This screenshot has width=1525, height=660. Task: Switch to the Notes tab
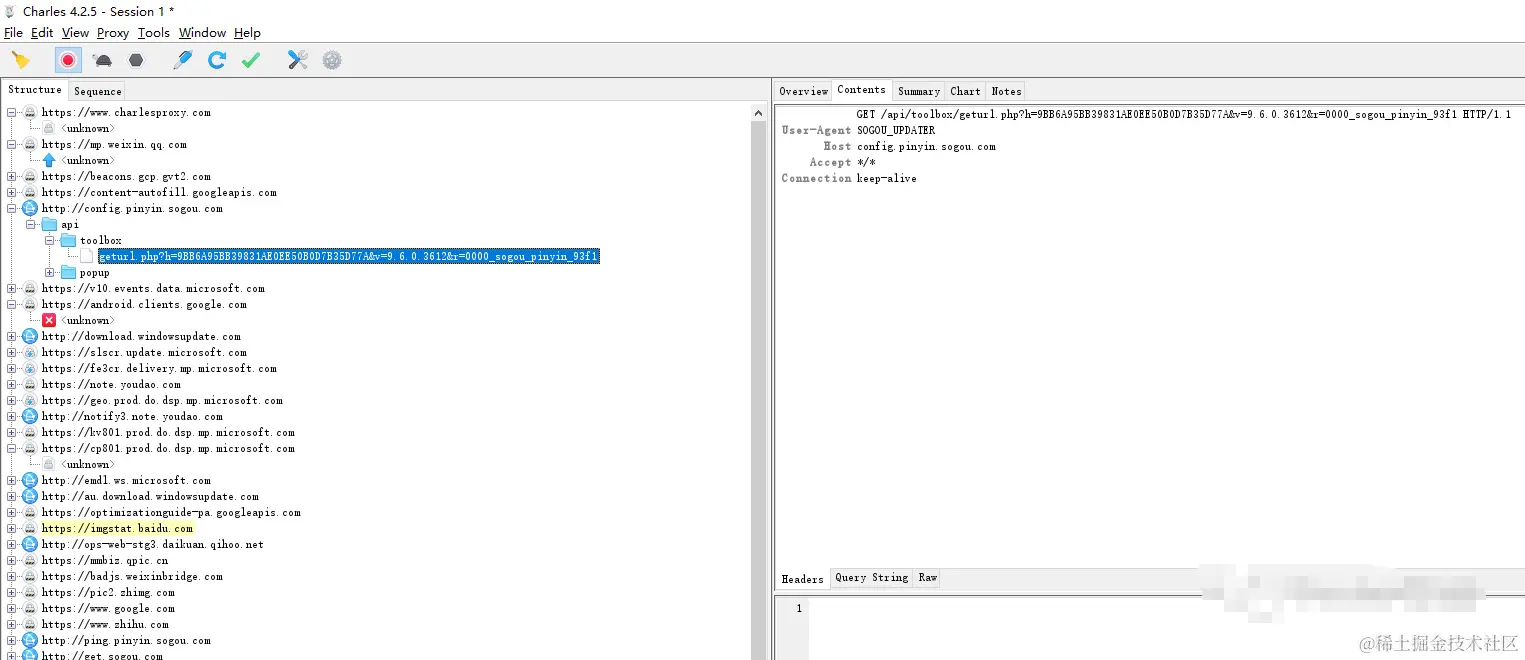click(x=1006, y=91)
